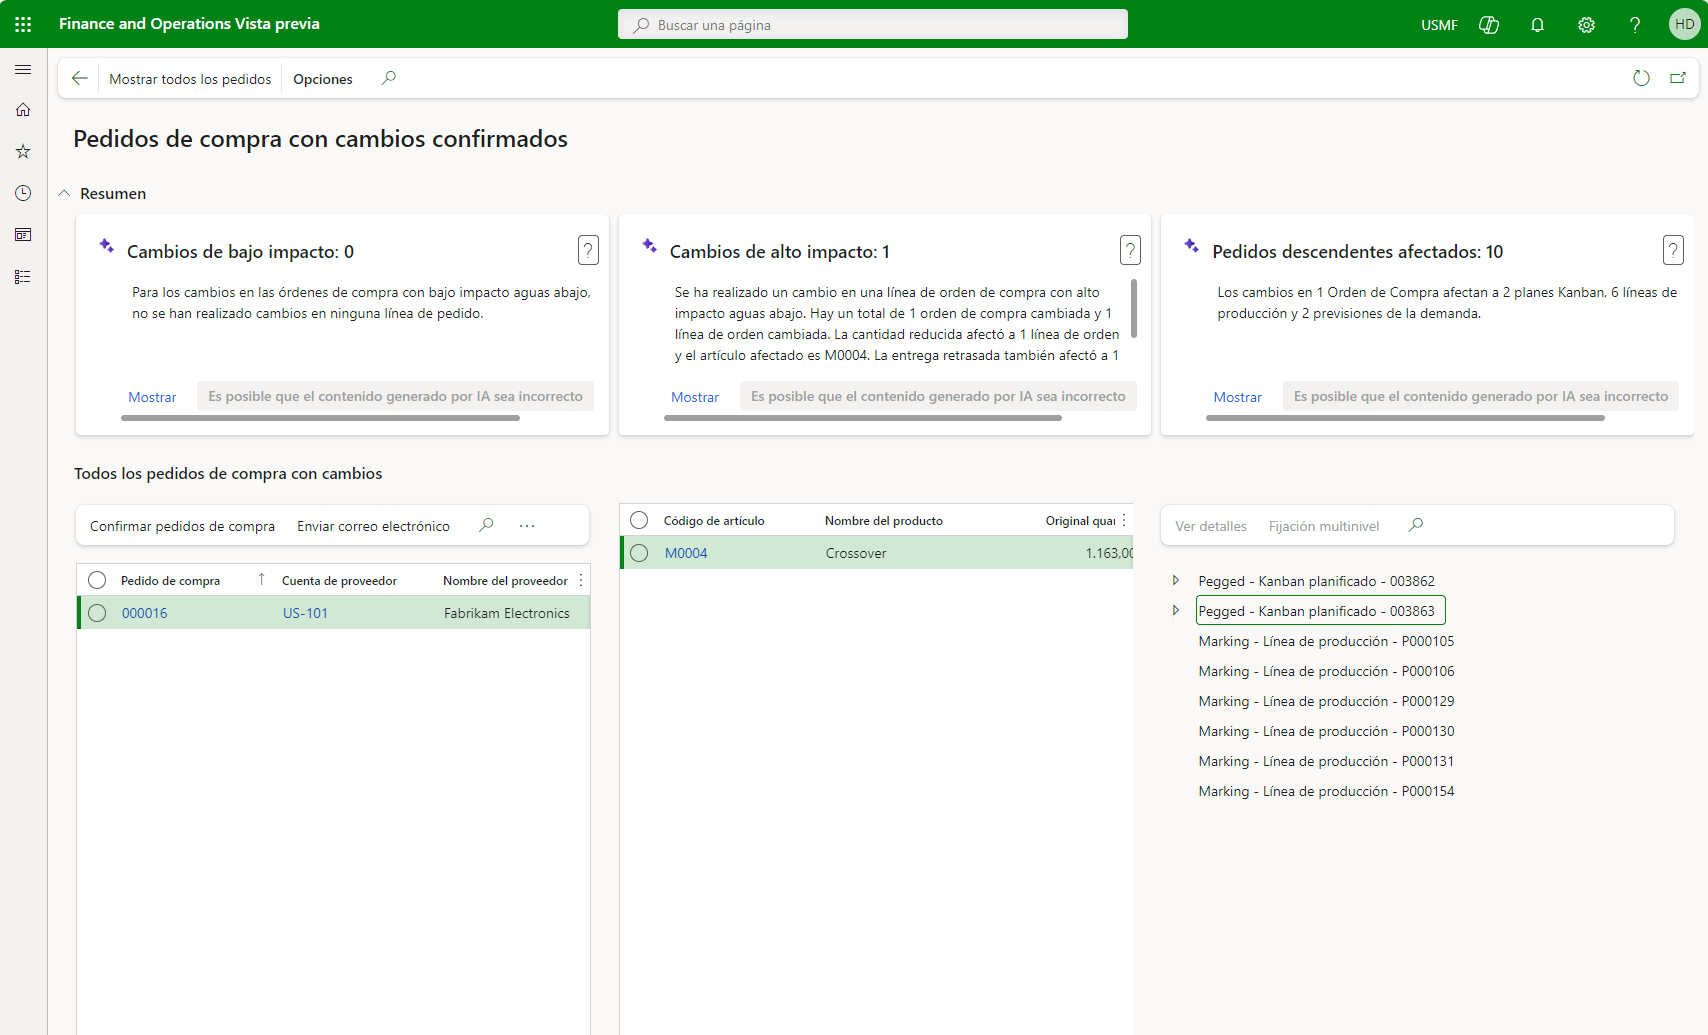Click Confirmar pedidos de compra button
This screenshot has width=1708, height=1035.
(182, 526)
